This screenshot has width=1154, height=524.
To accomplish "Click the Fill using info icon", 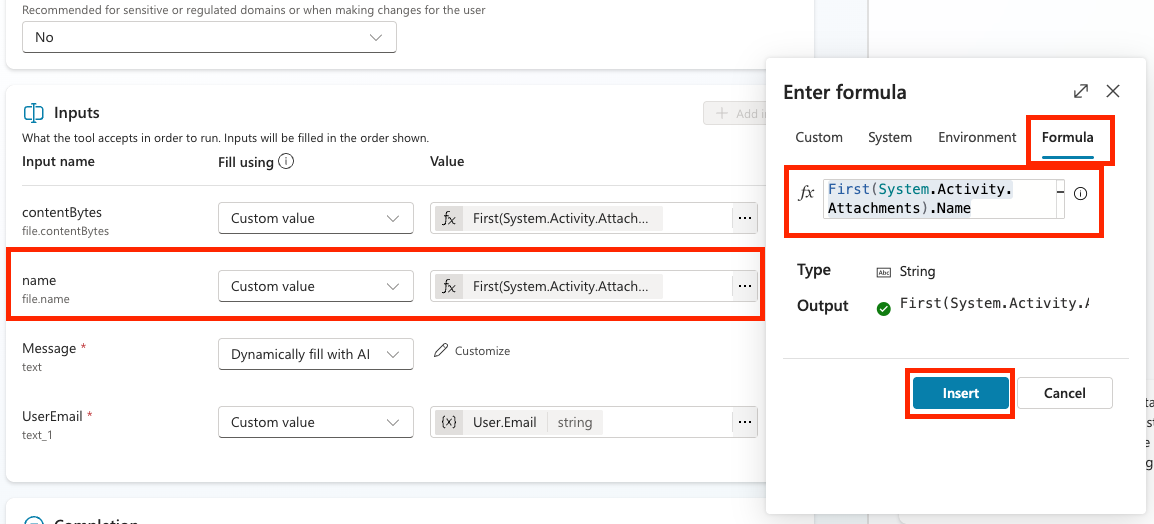I will point(286,161).
